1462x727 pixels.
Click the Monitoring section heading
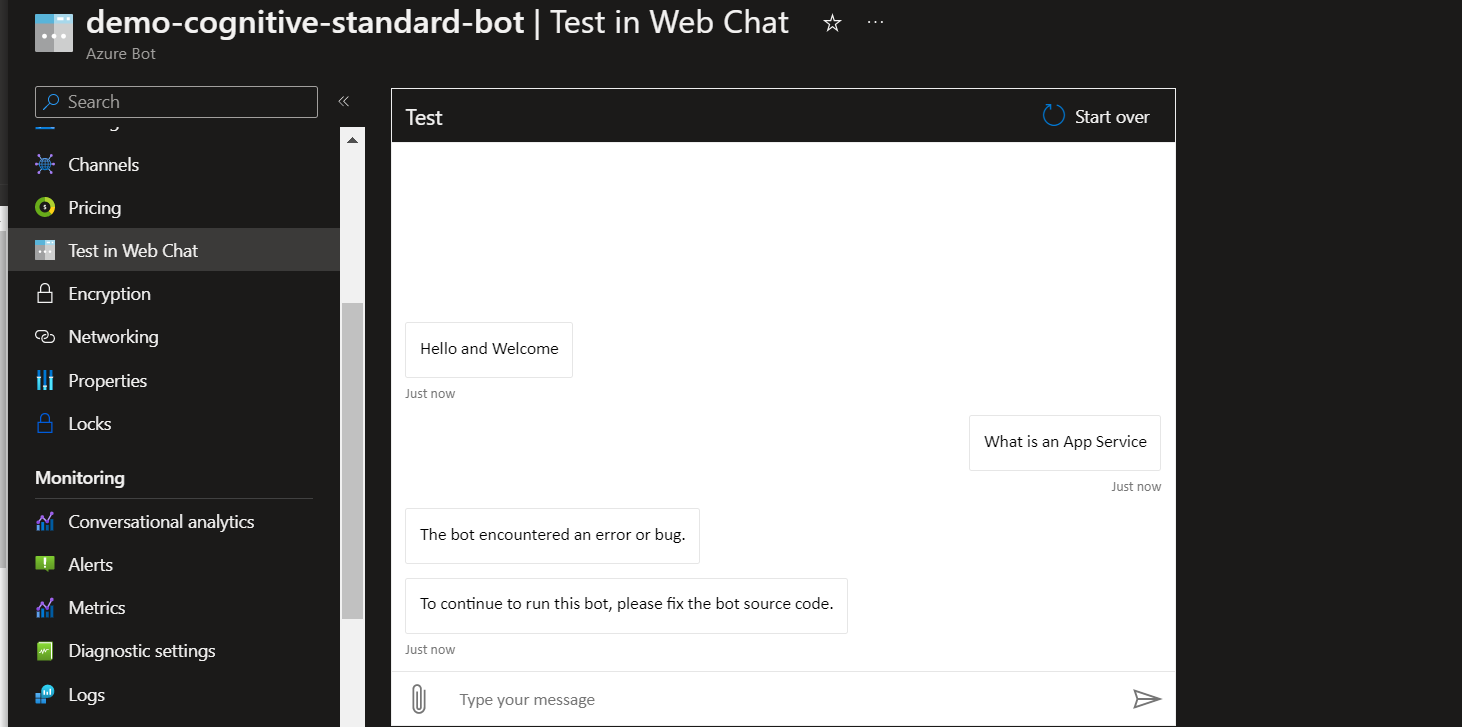tap(80, 478)
